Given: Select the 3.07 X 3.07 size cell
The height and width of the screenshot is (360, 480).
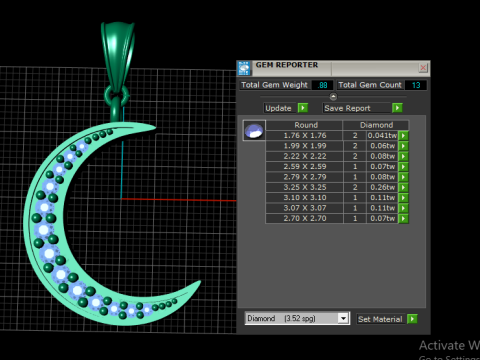Looking at the screenshot, I should coord(304,208).
